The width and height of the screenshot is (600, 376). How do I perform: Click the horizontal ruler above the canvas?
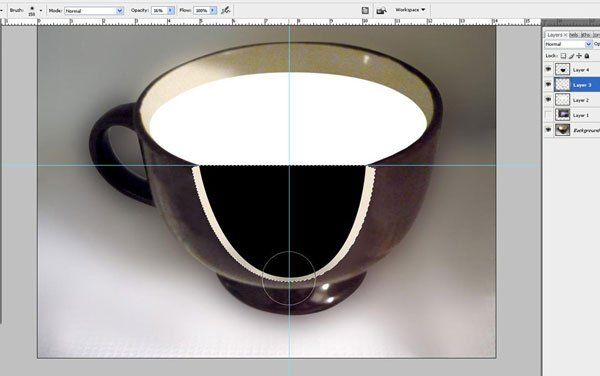click(270, 22)
